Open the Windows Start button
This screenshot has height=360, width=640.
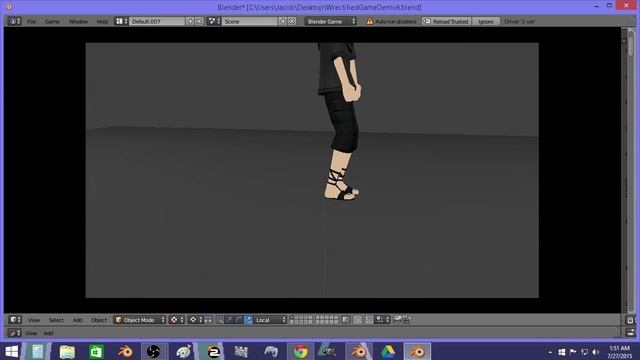click(12, 351)
